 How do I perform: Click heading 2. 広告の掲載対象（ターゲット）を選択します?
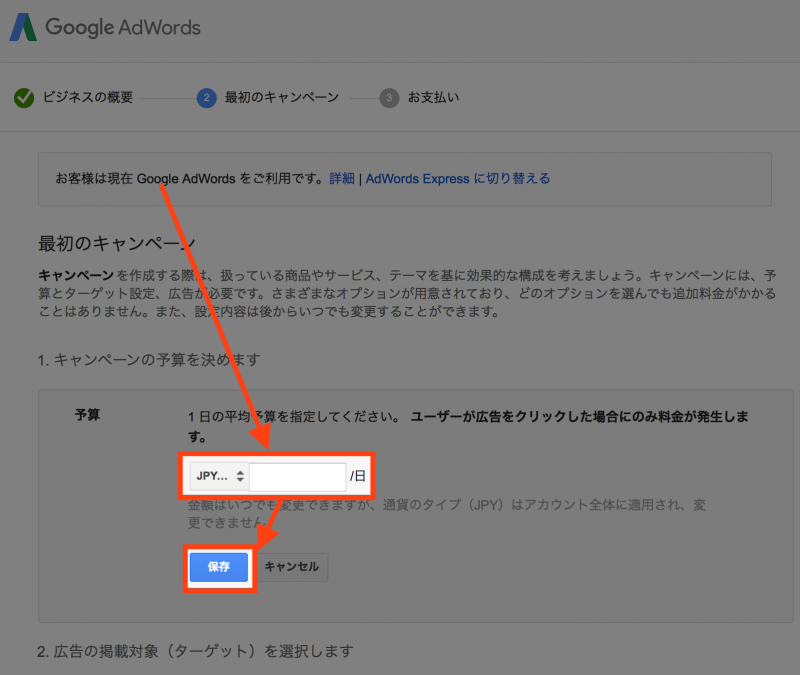pyautogui.click(x=195, y=651)
